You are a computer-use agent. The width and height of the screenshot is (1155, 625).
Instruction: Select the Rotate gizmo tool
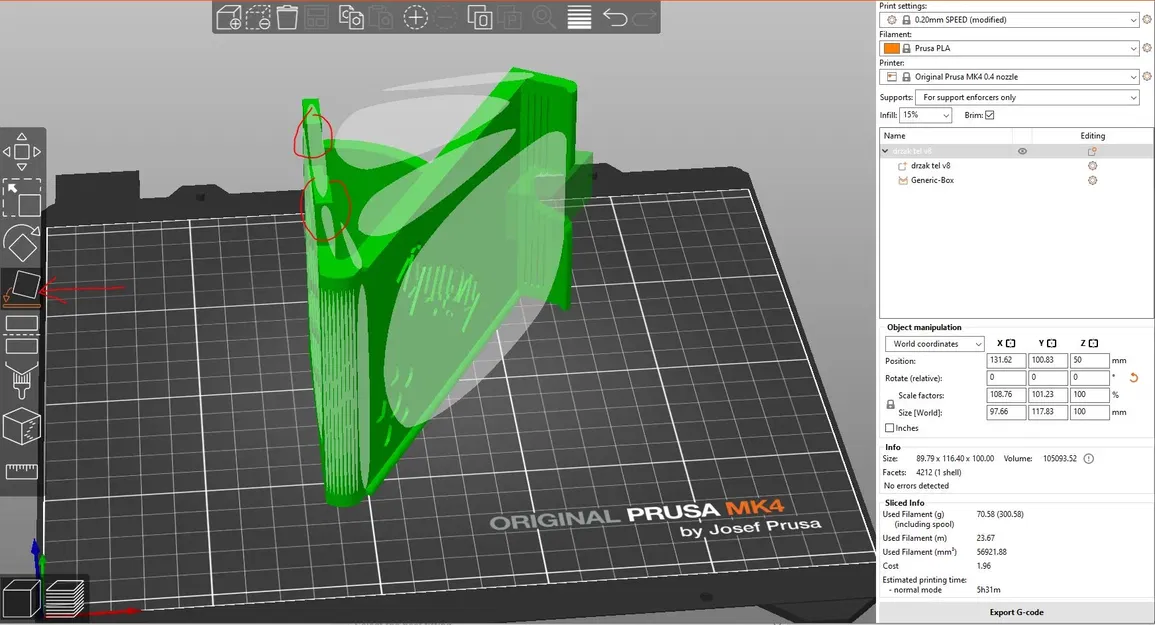click(x=21, y=243)
